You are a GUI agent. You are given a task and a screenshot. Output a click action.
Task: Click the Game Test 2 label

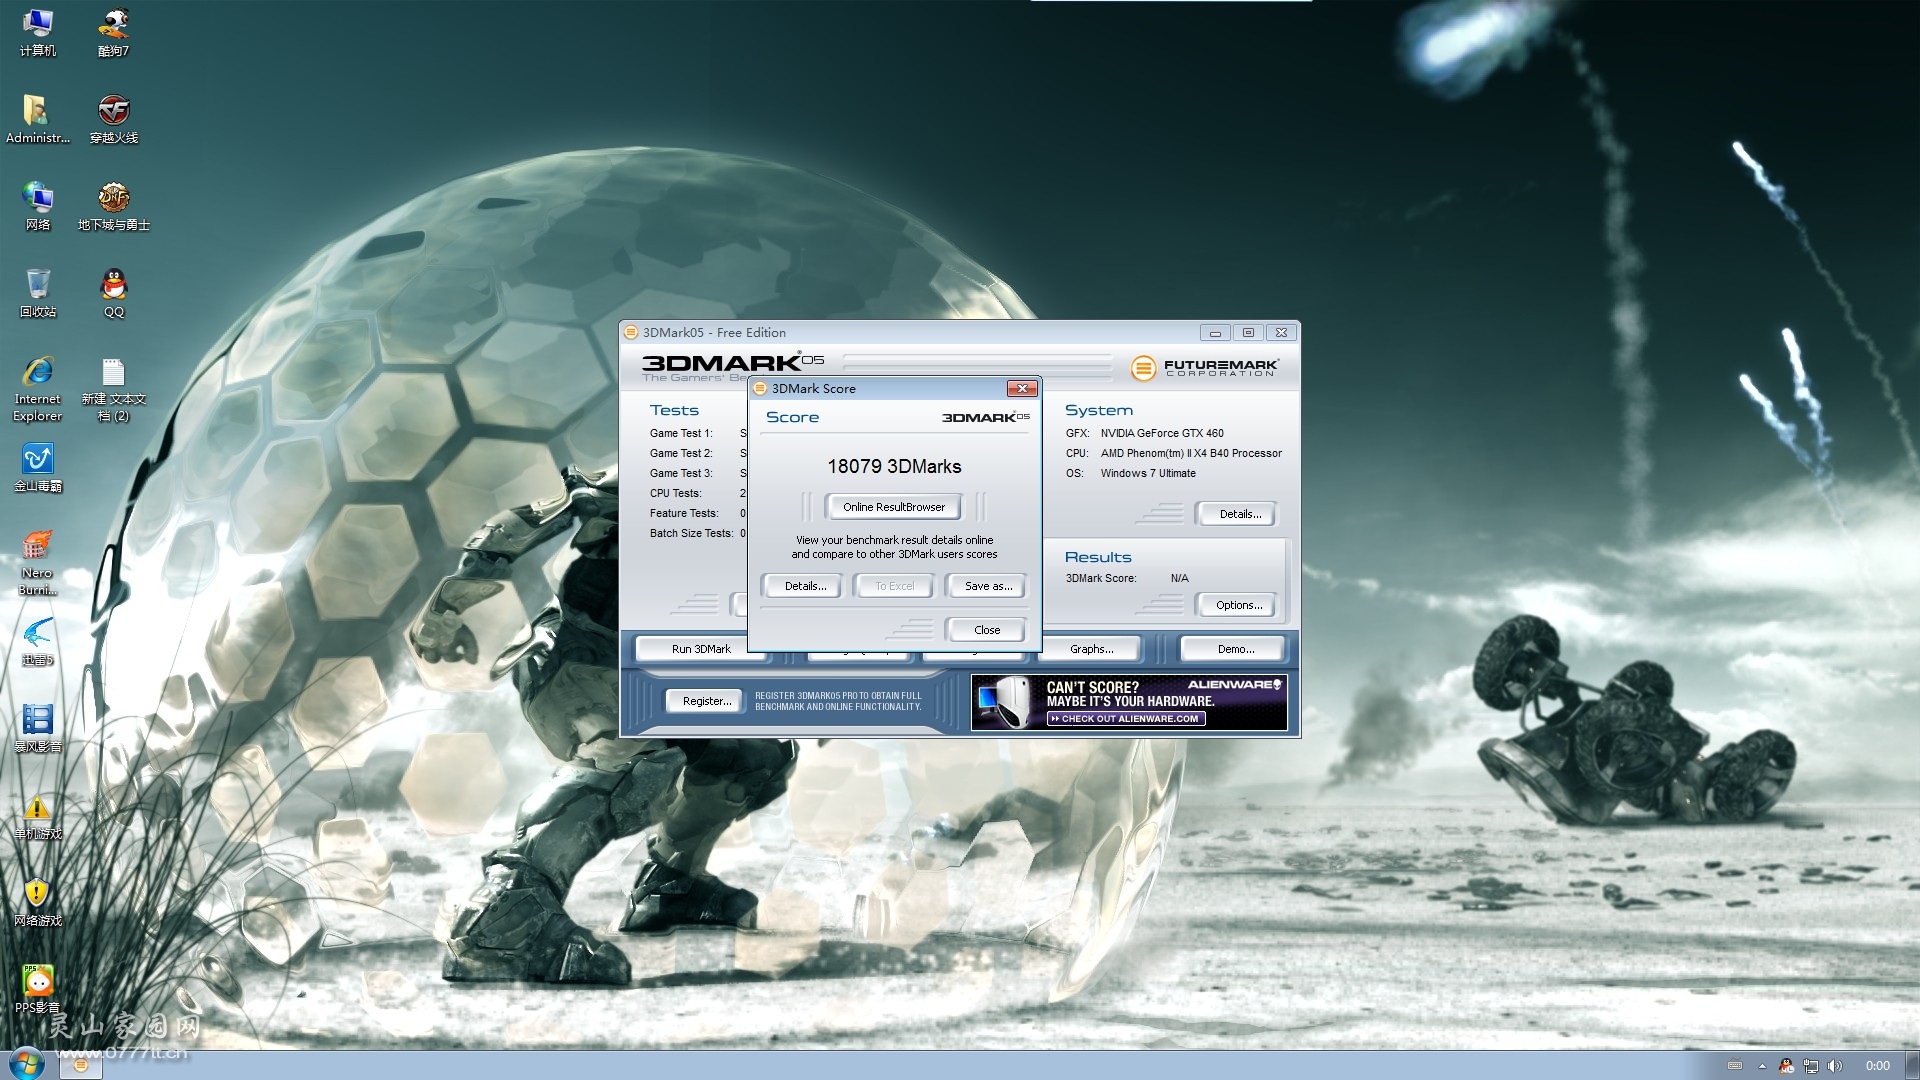point(681,453)
